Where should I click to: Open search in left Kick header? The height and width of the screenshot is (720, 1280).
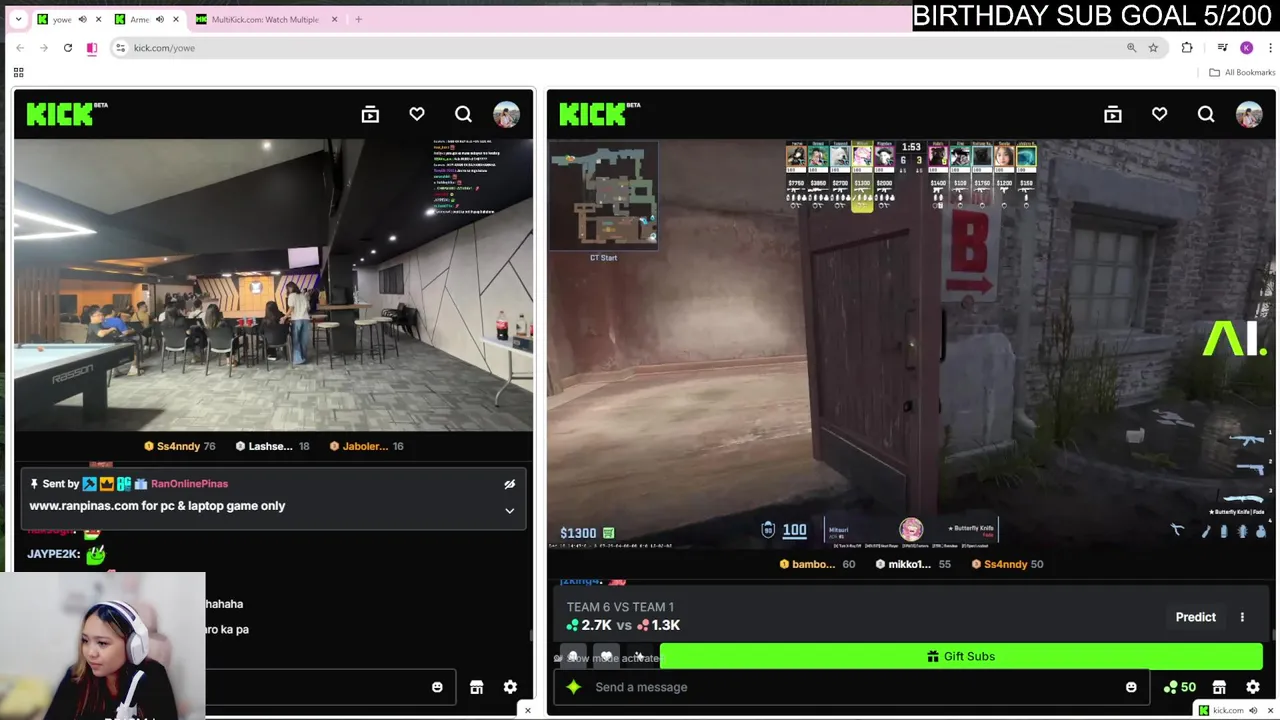[463, 115]
